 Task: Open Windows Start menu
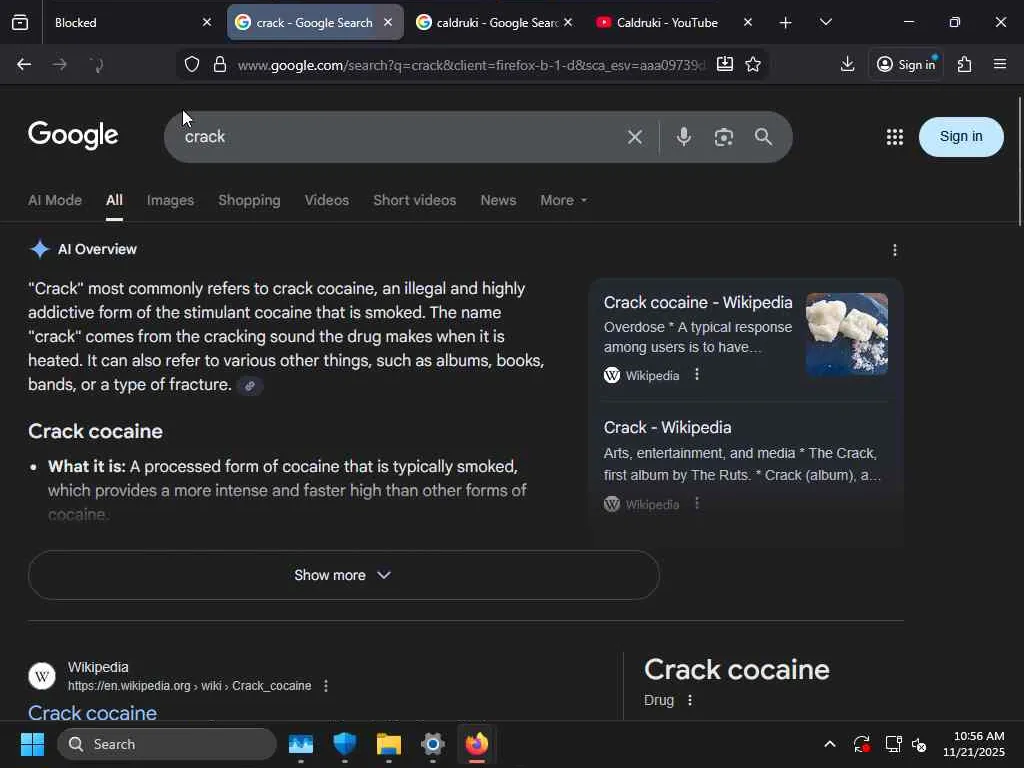(32, 744)
